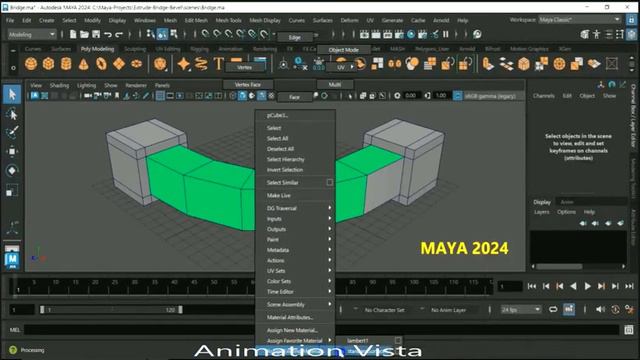Open the 24 fps frame rate dropdown
This screenshot has width=640, height=360.
[x=521, y=309]
